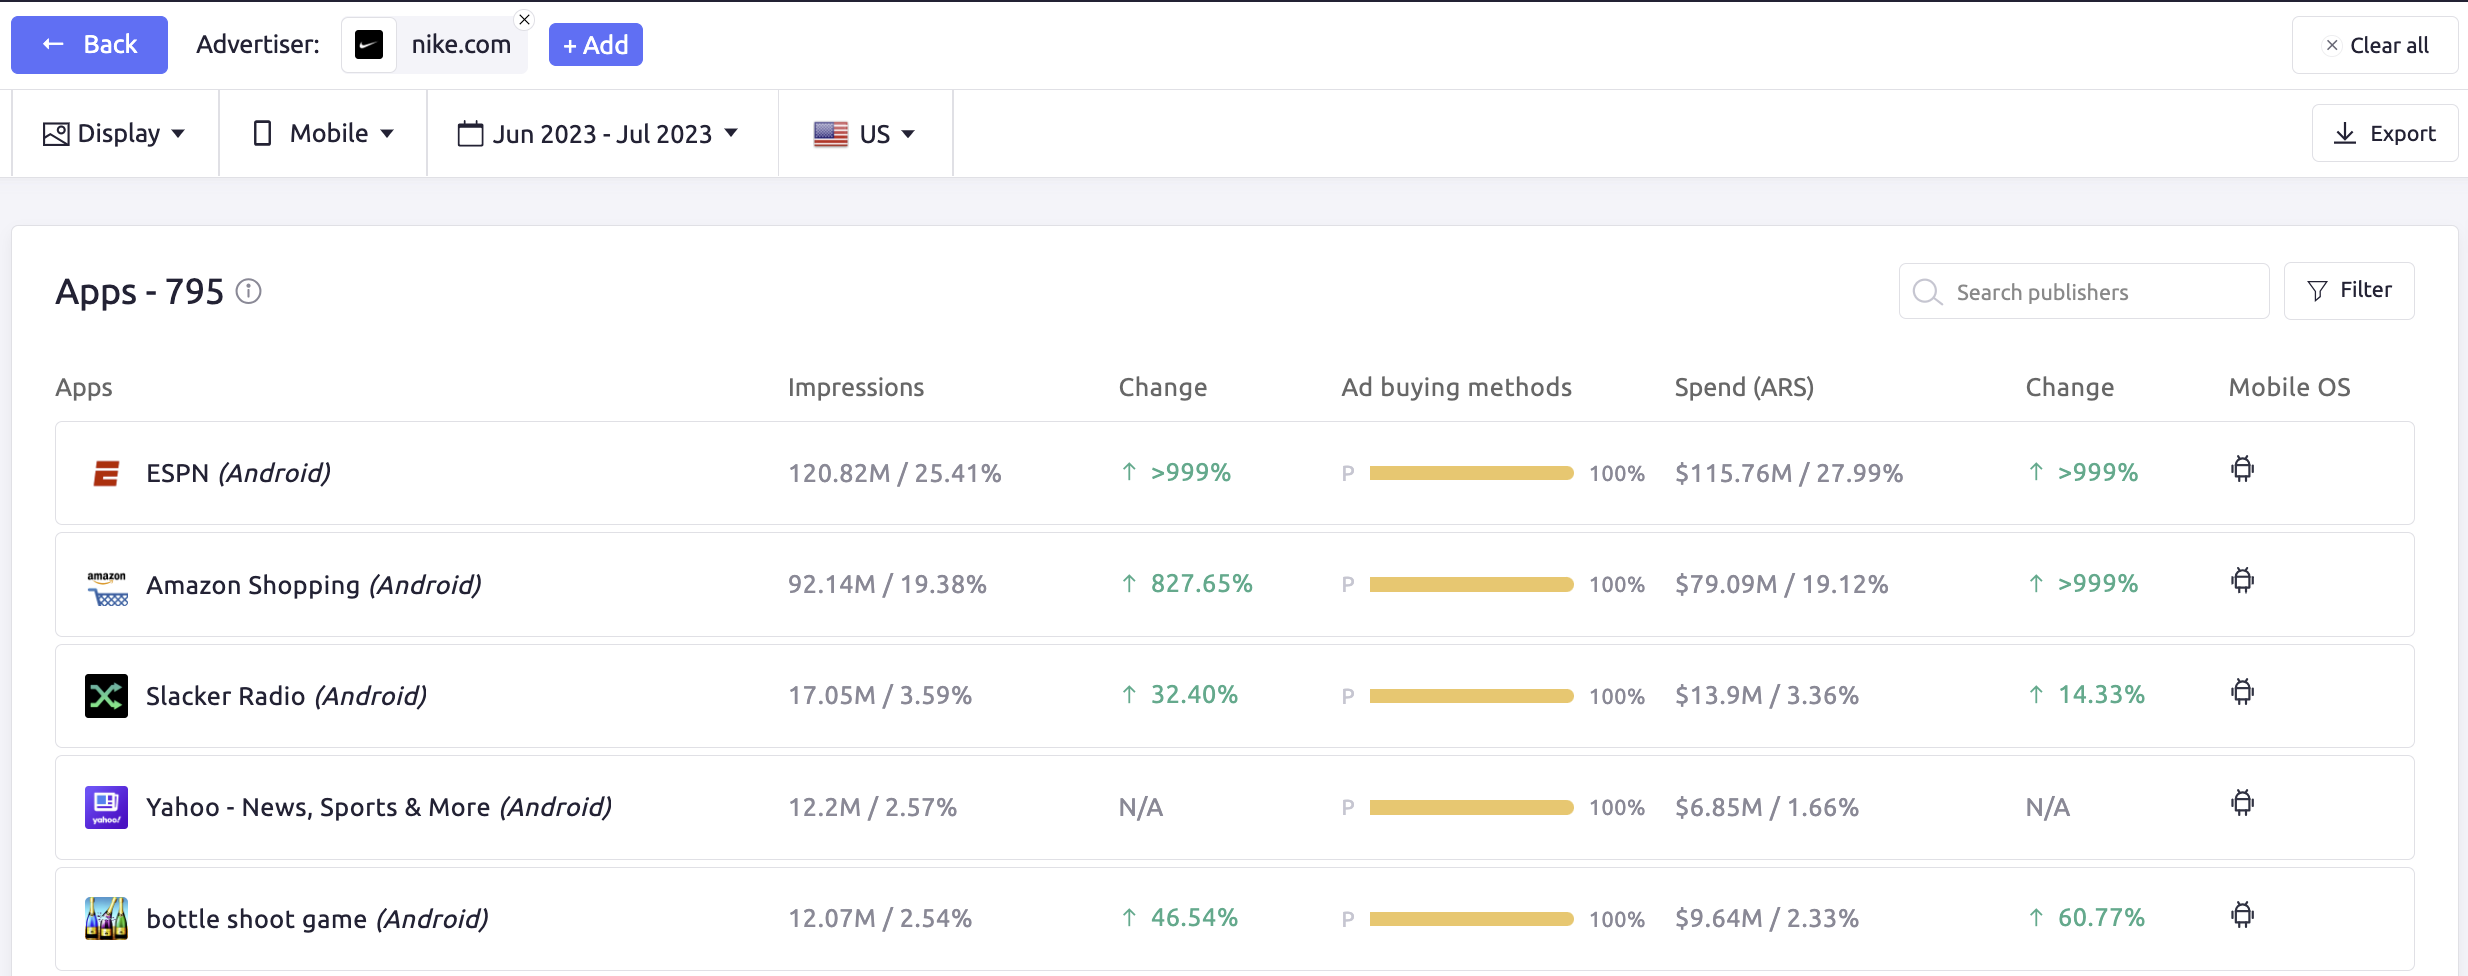Screen dimensions: 2468x976
Task: Go back using the Back button
Action: tap(89, 45)
